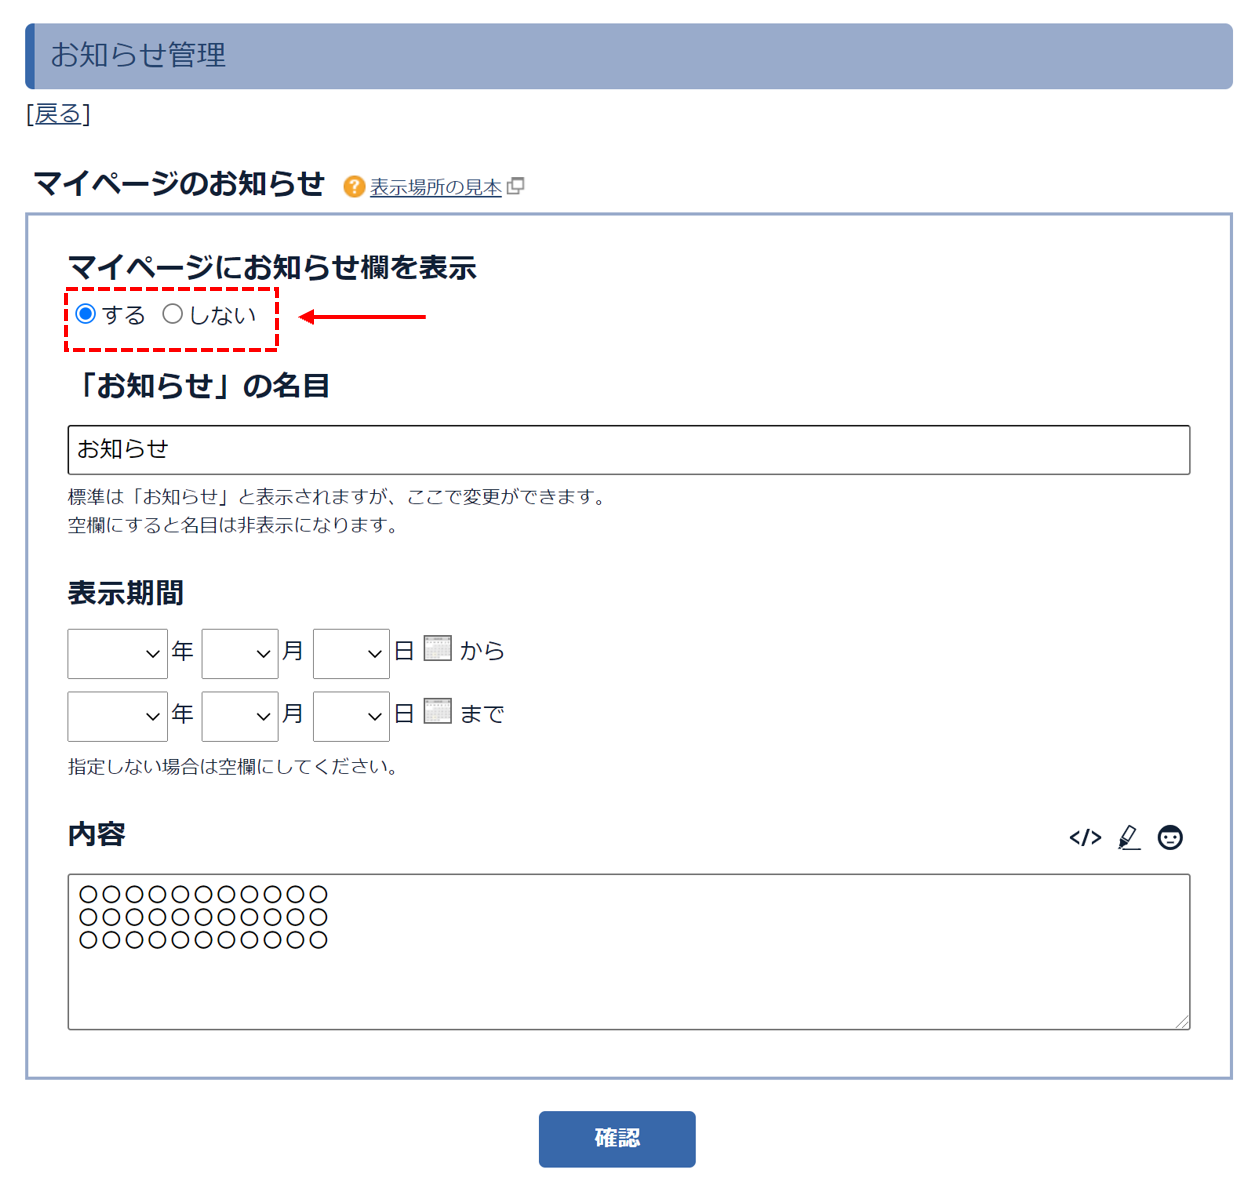Image resolution: width=1257 pixels, height=1197 pixels.
Task: Open the start month dropdown in 表示期間
Action: (x=240, y=653)
